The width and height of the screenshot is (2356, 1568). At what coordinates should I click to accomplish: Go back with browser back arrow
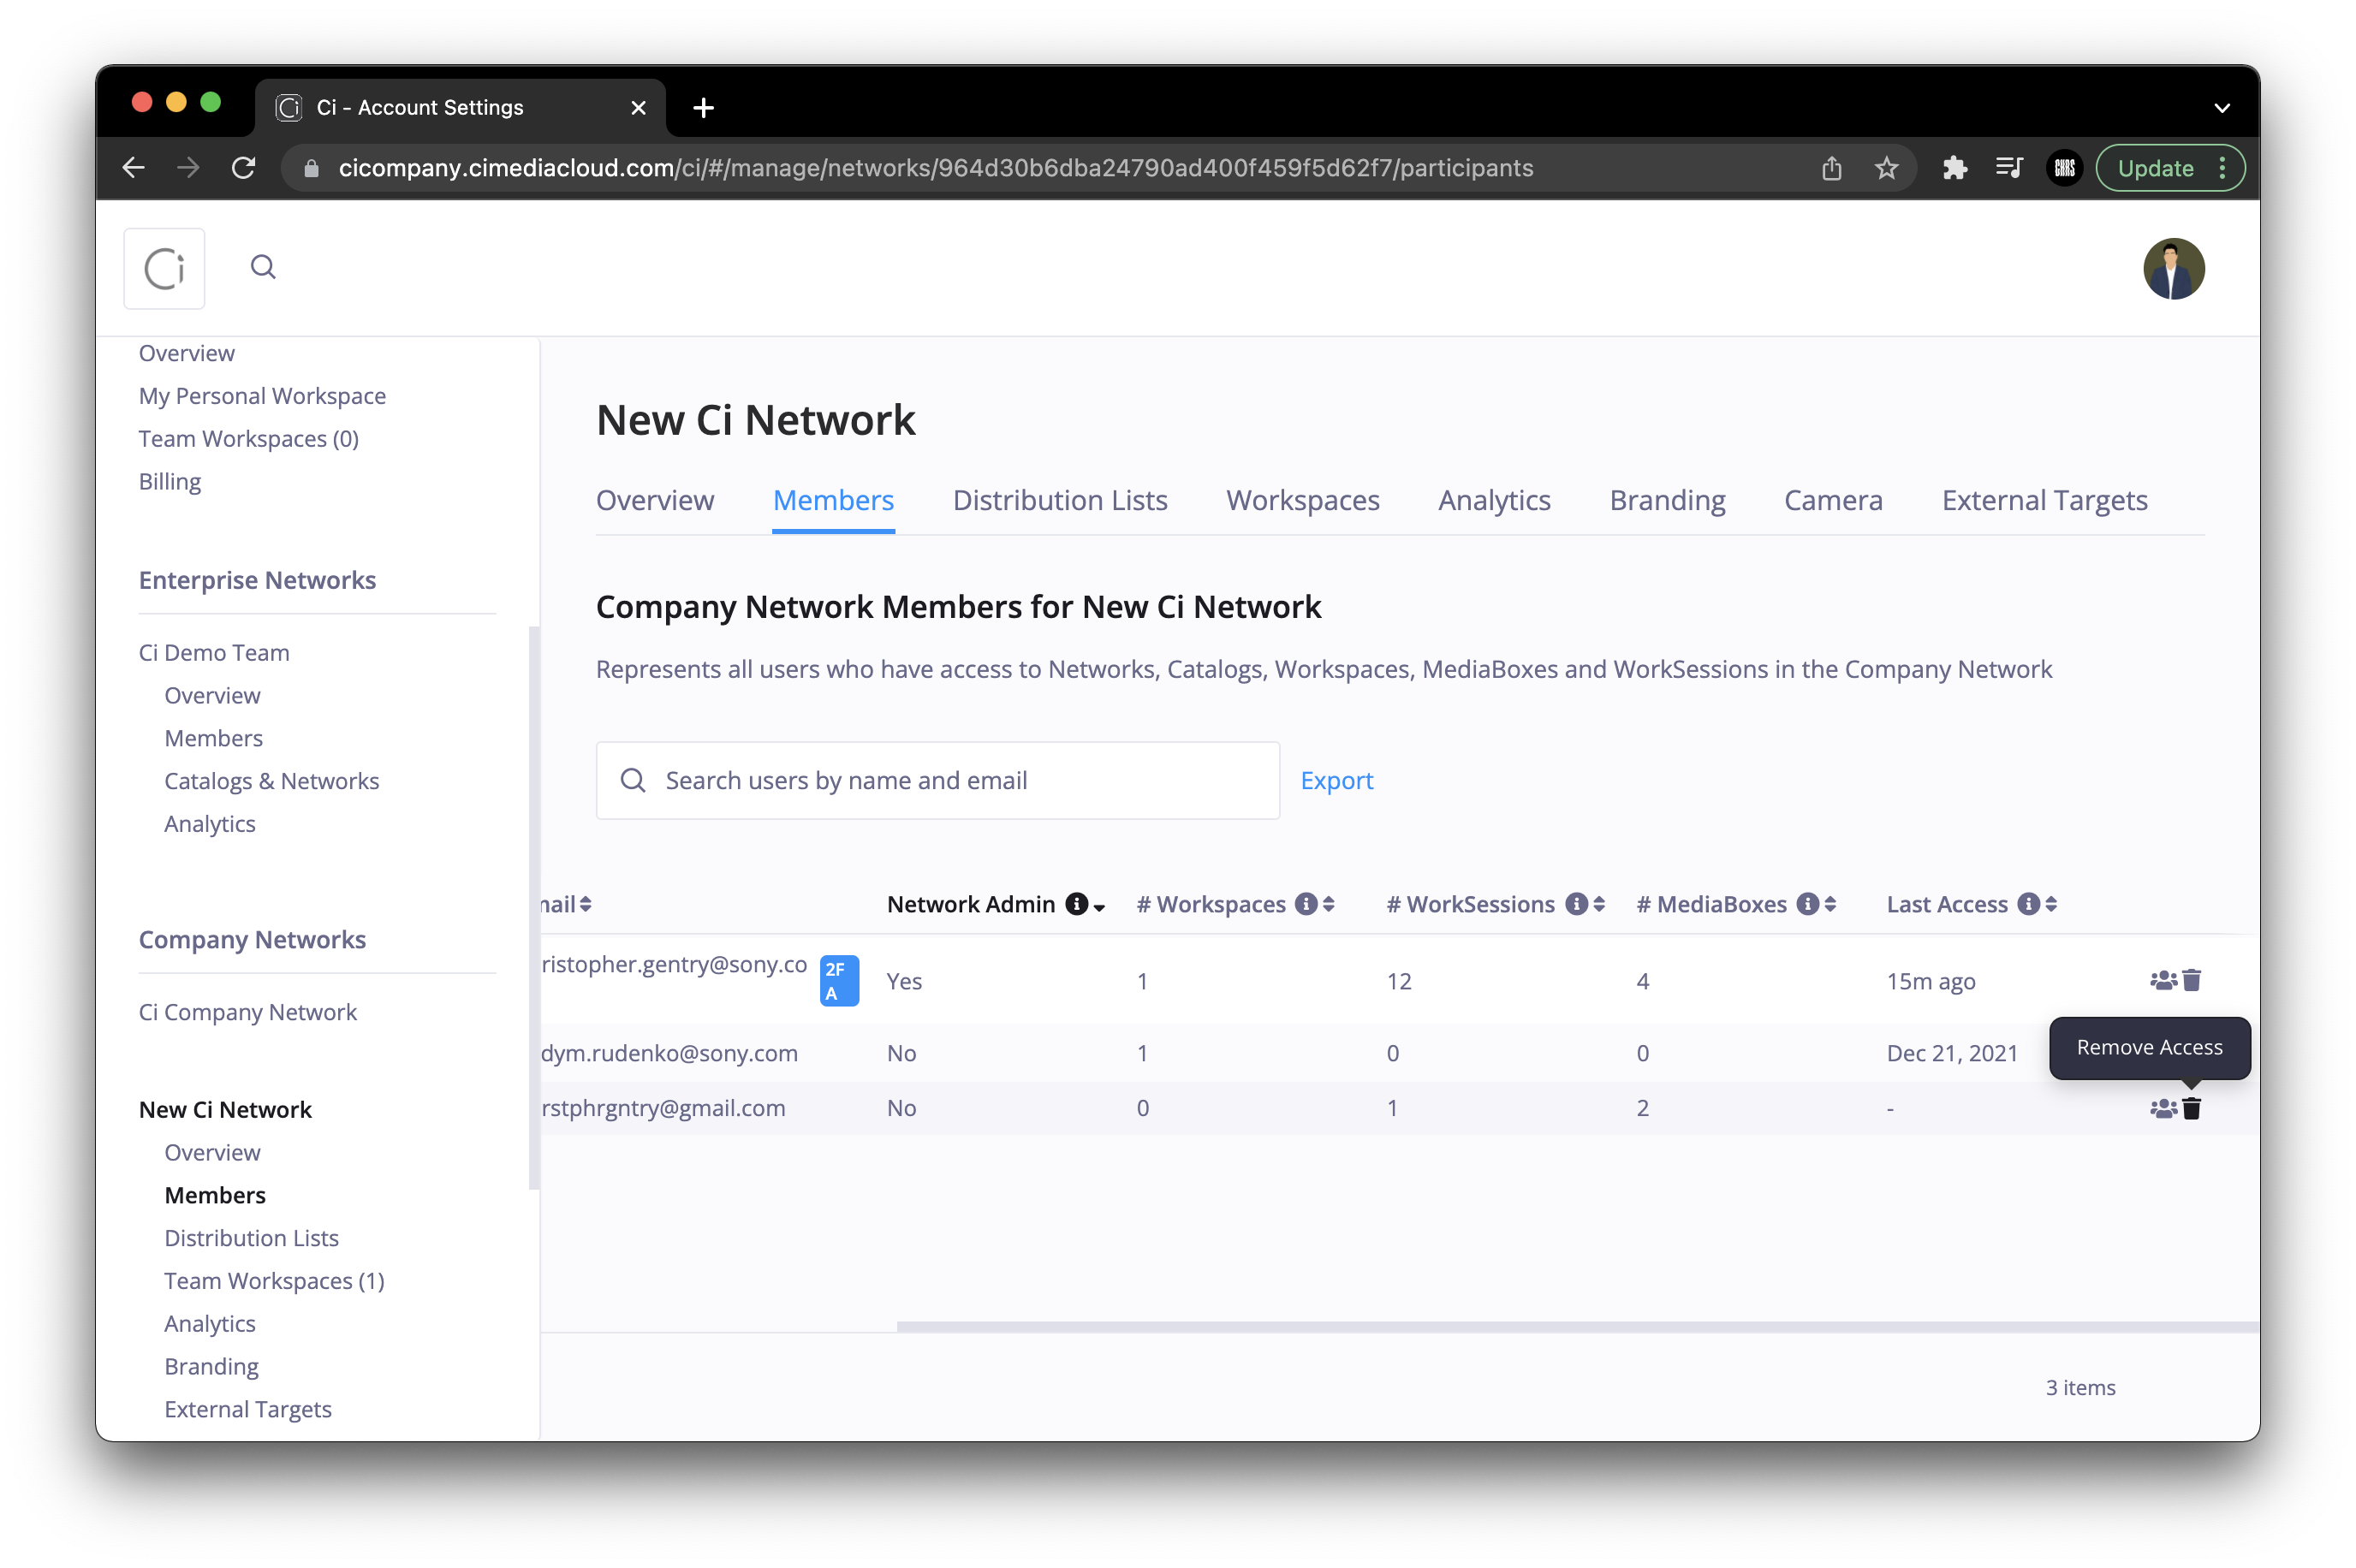134,168
